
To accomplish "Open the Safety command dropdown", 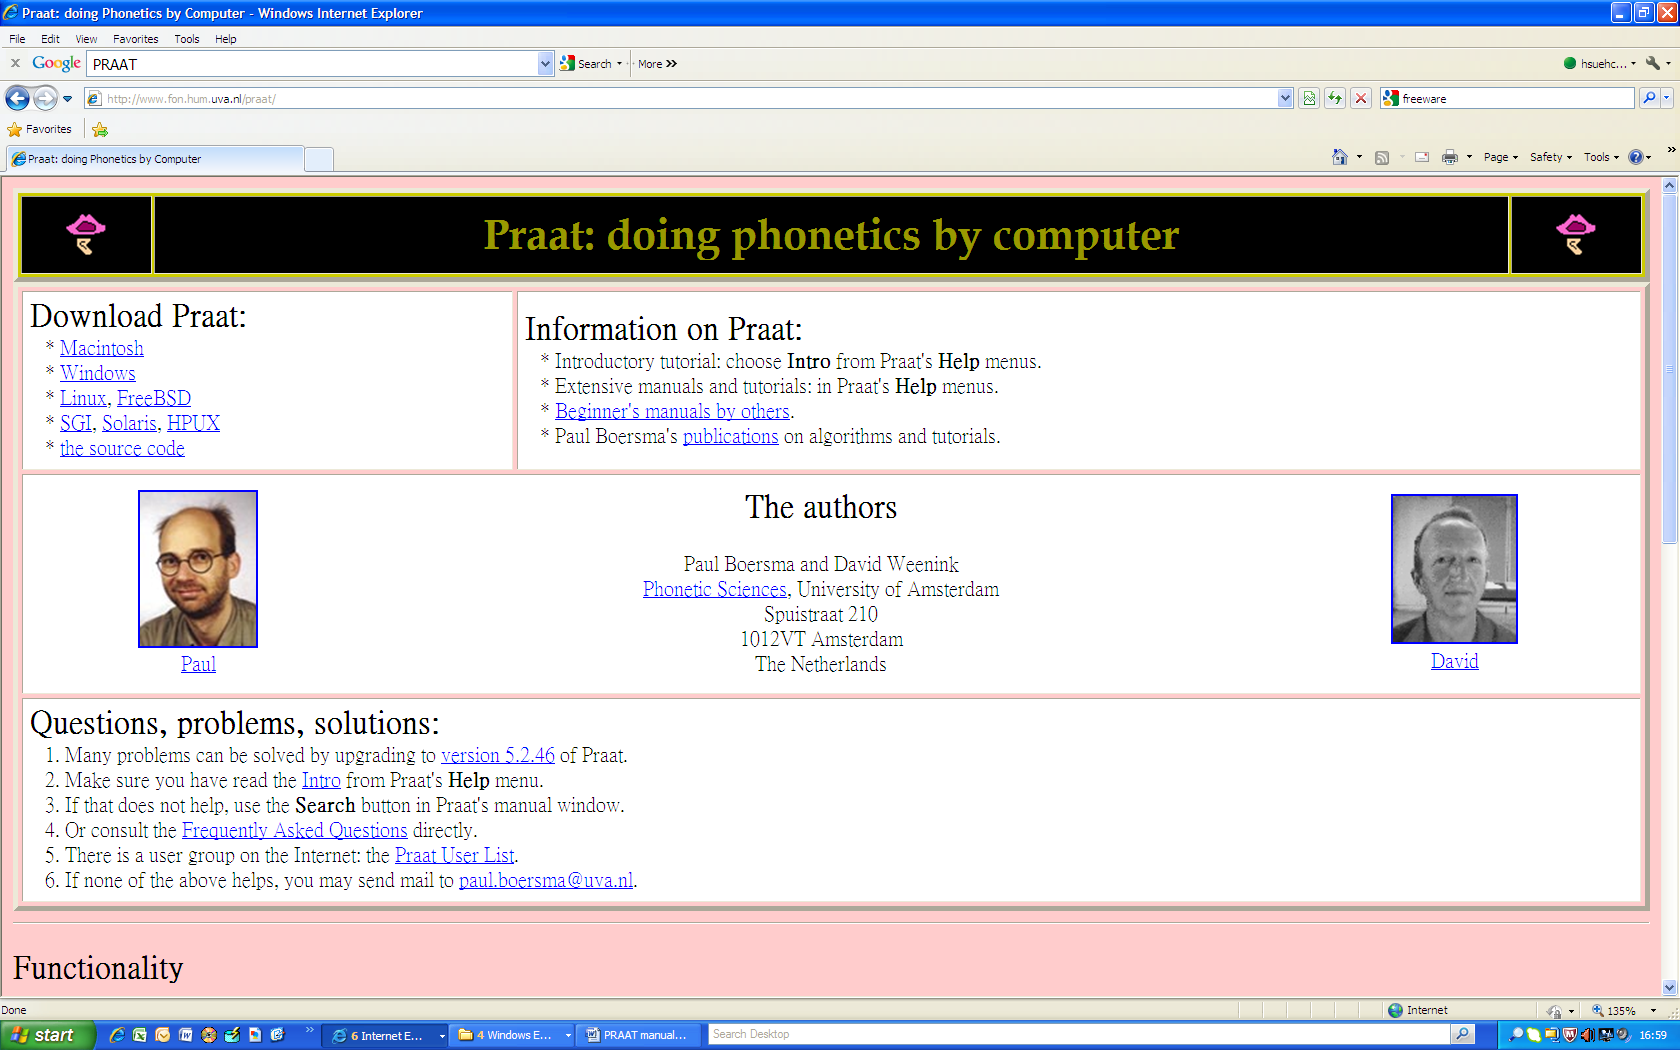I will click(1550, 157).
